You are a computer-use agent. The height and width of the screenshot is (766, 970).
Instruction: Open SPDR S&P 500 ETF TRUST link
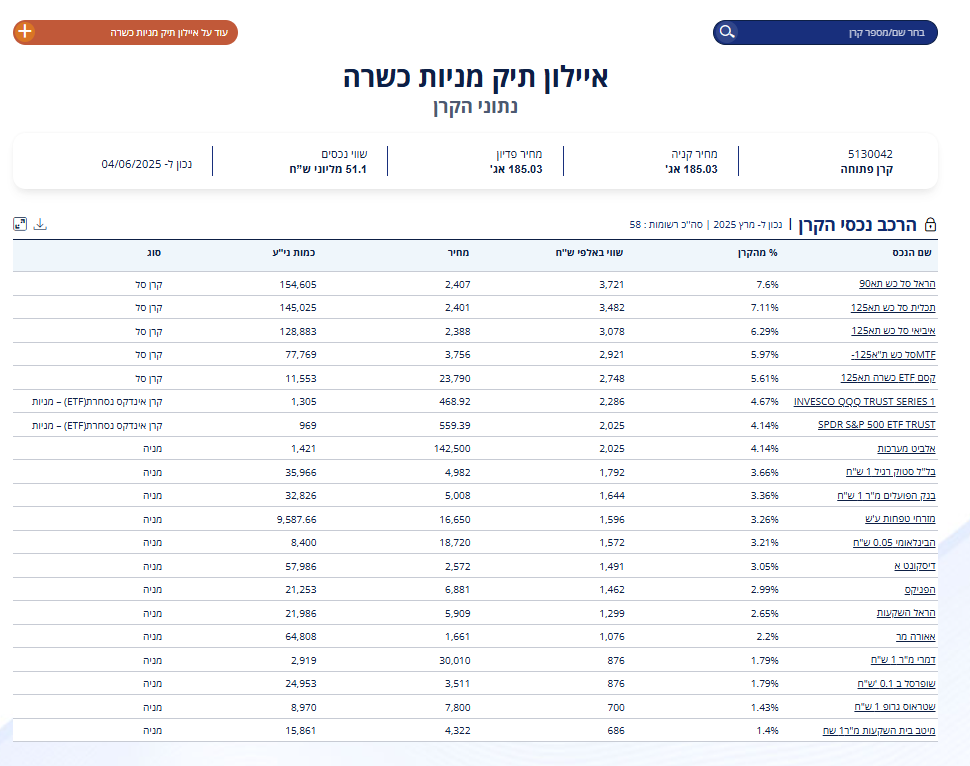876,425
